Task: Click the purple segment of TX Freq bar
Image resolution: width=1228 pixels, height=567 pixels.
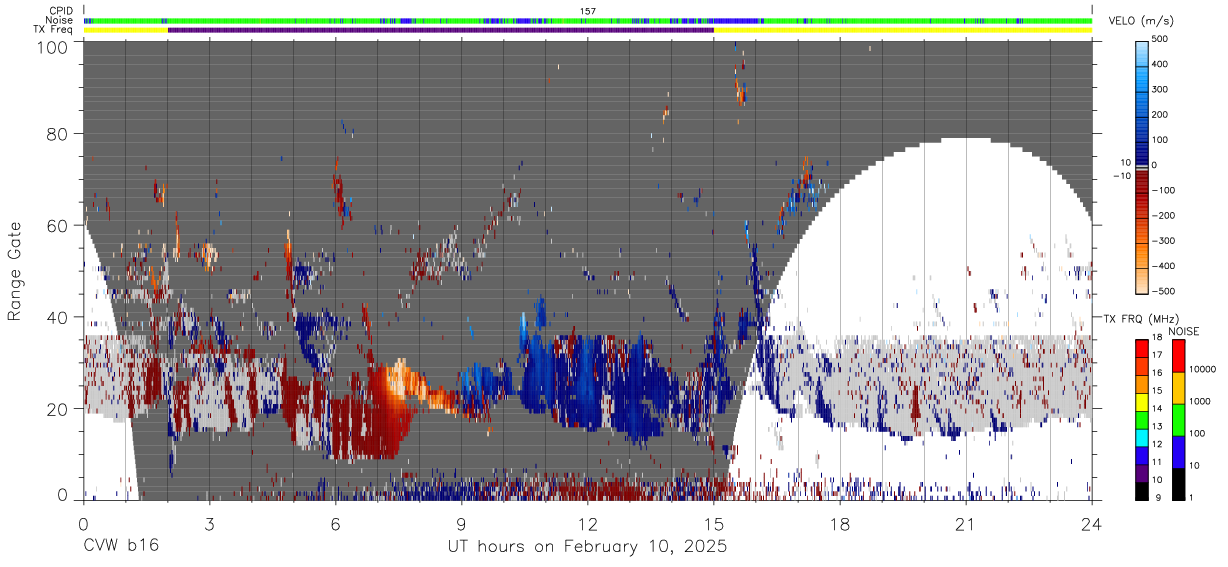Action: click(x=441, y=30)
